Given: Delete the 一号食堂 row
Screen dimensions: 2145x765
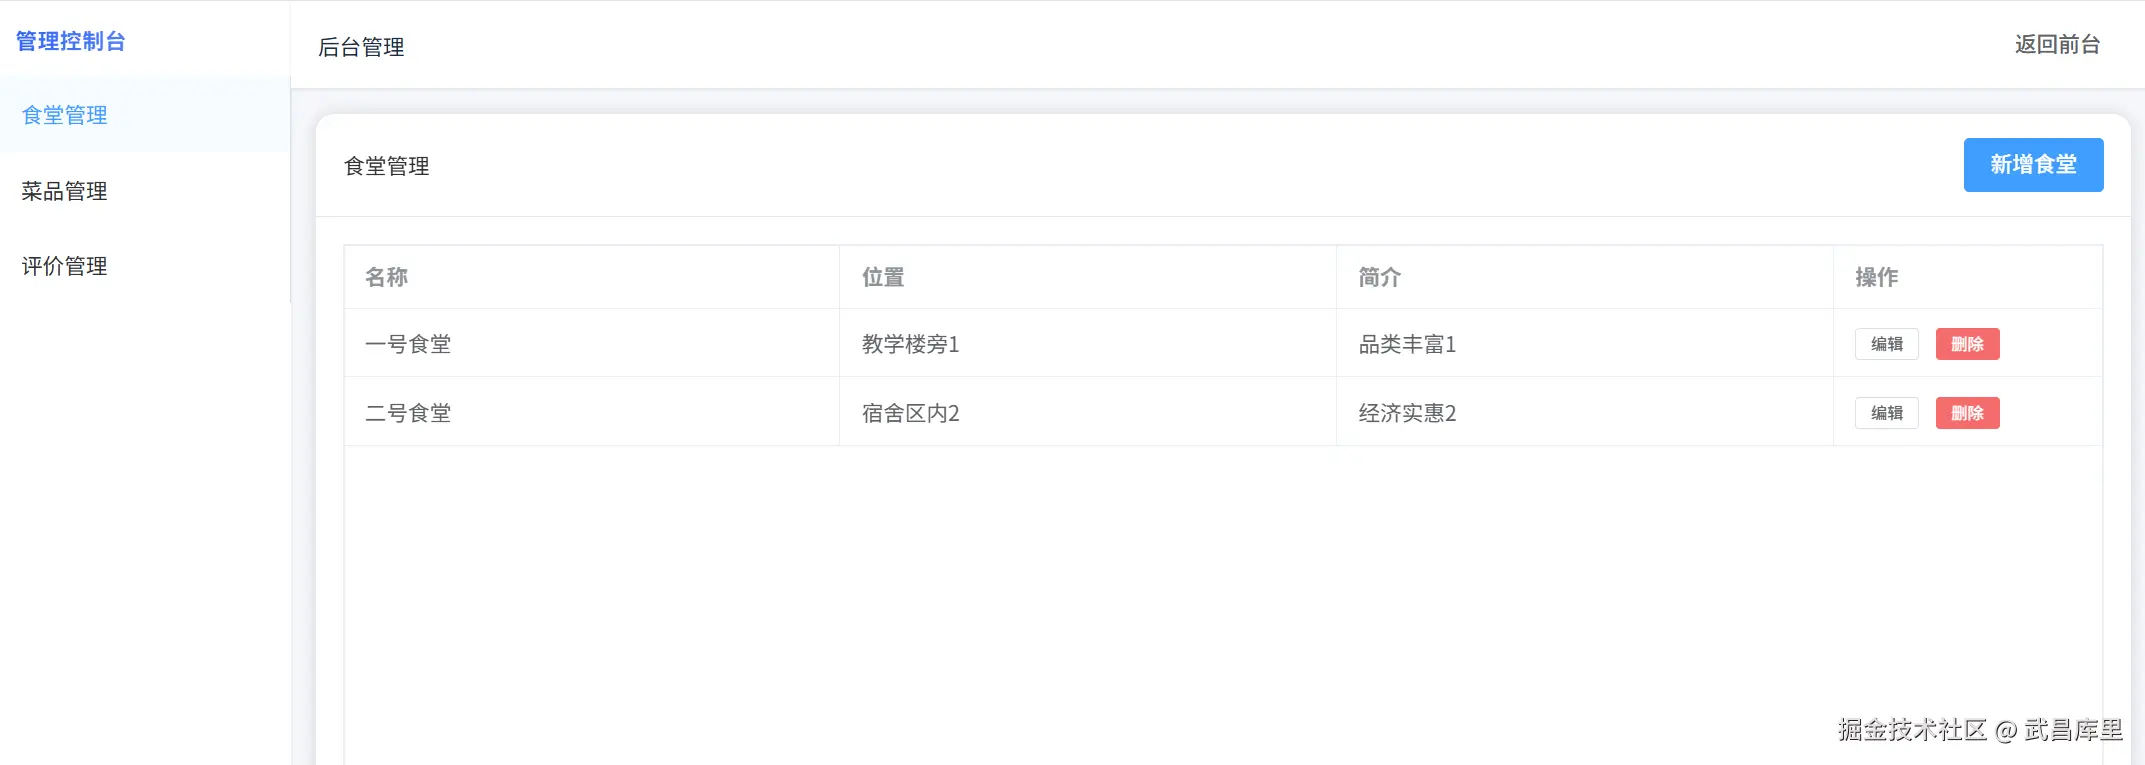Looking at the screenshot, I should click(1967, 344).
